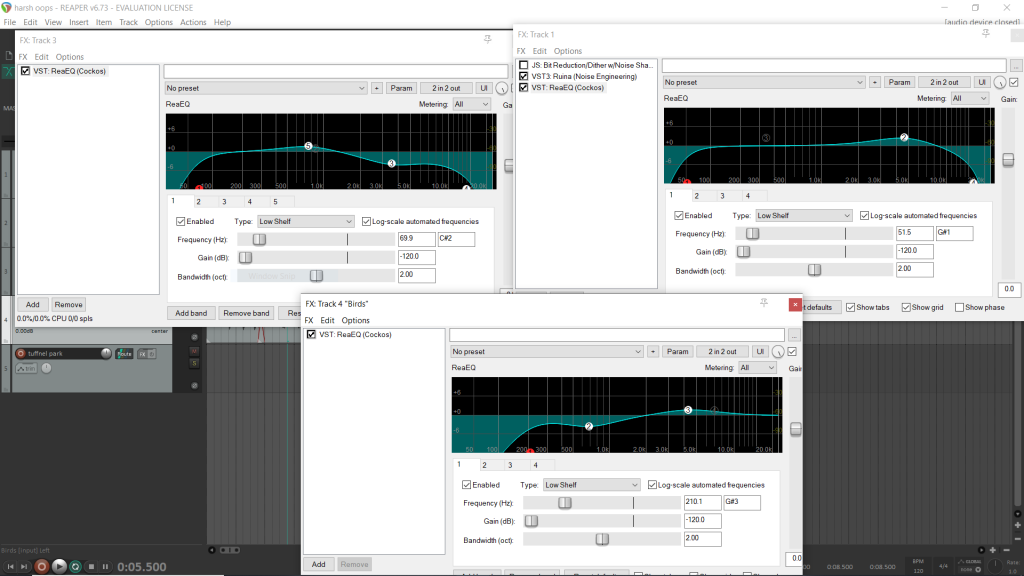Open the global automation override button
The image size is (1024, 576).
969,565
